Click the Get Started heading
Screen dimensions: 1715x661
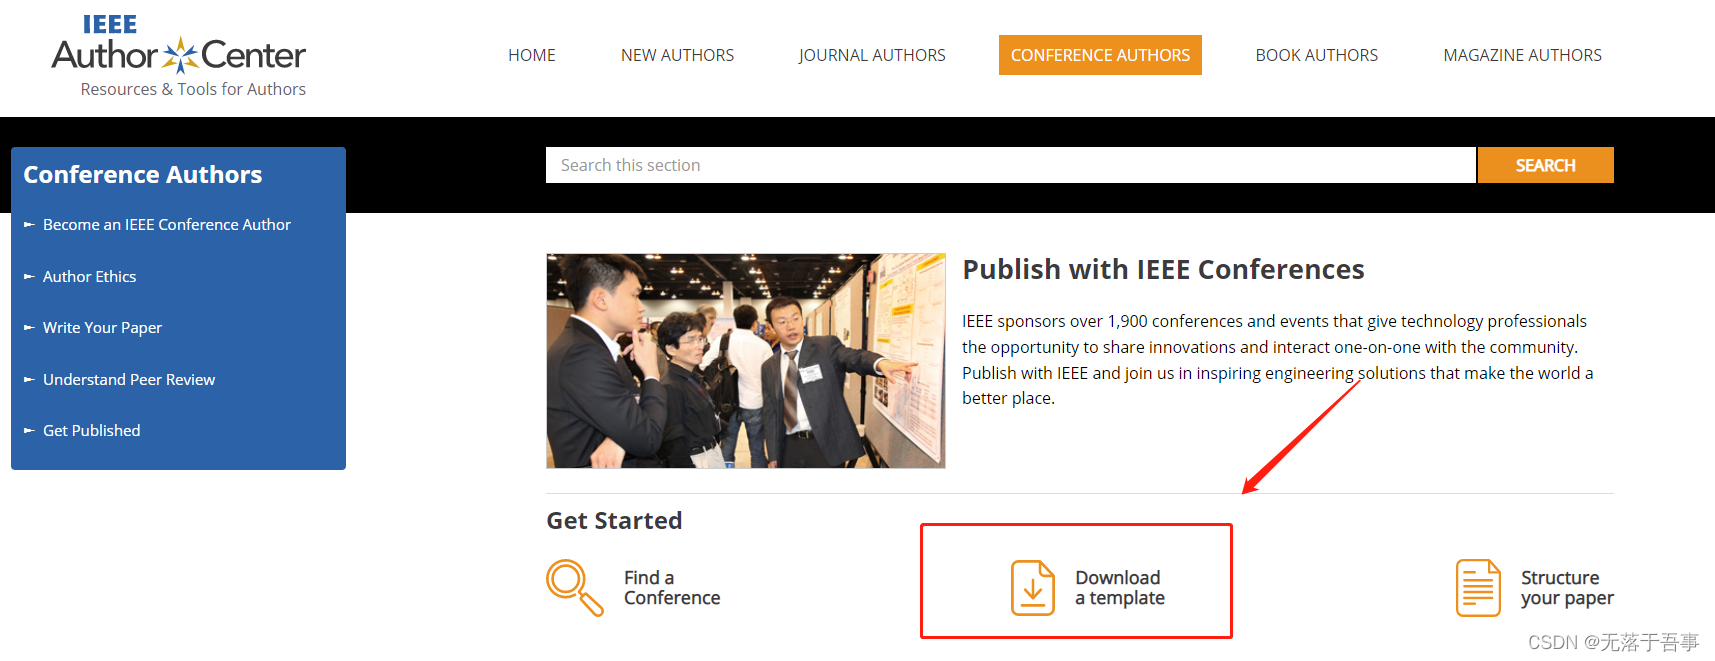pyautogui.click(x=614, y=521)
